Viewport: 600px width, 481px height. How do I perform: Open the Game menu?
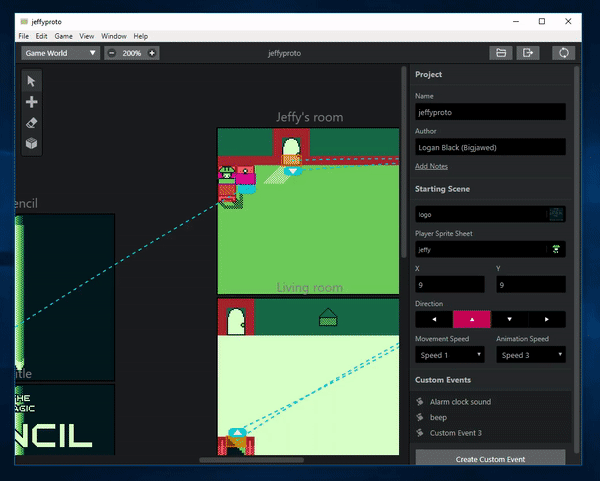pos(64,36)
